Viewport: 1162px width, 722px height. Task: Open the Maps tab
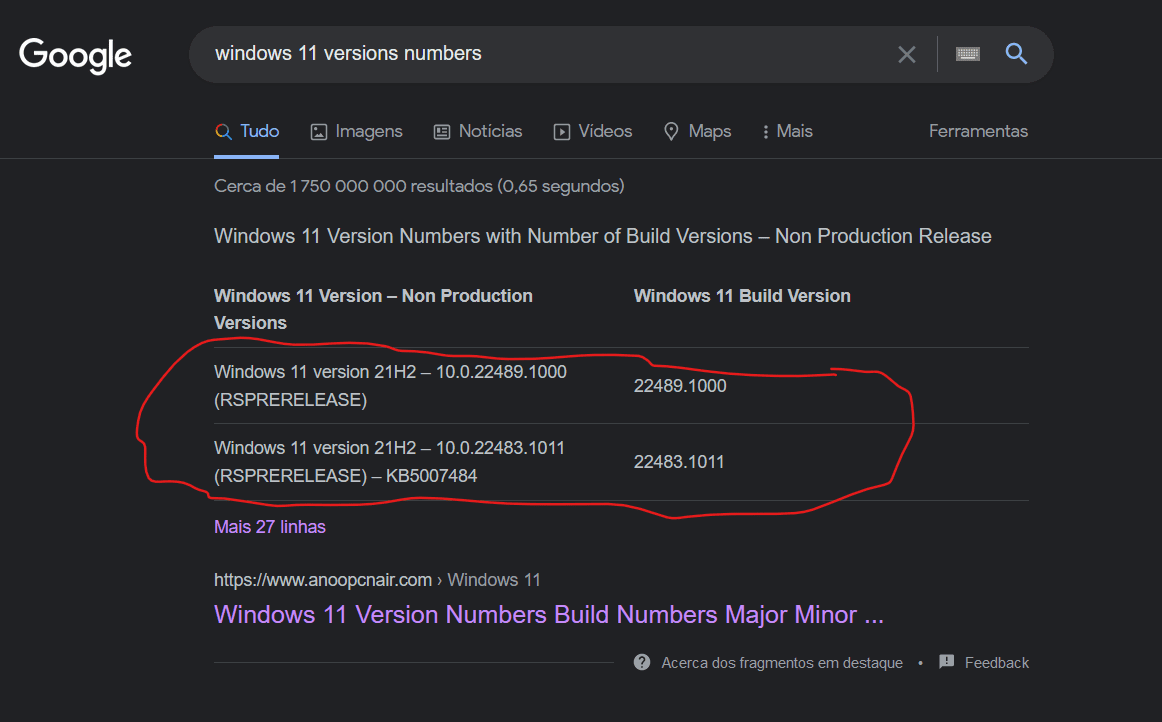[697, 131]
